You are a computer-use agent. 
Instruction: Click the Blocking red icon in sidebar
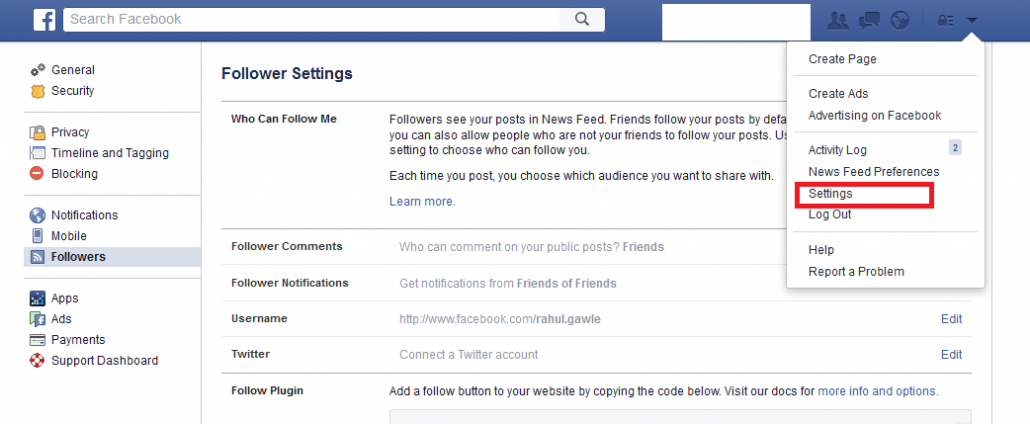[38, 174]
